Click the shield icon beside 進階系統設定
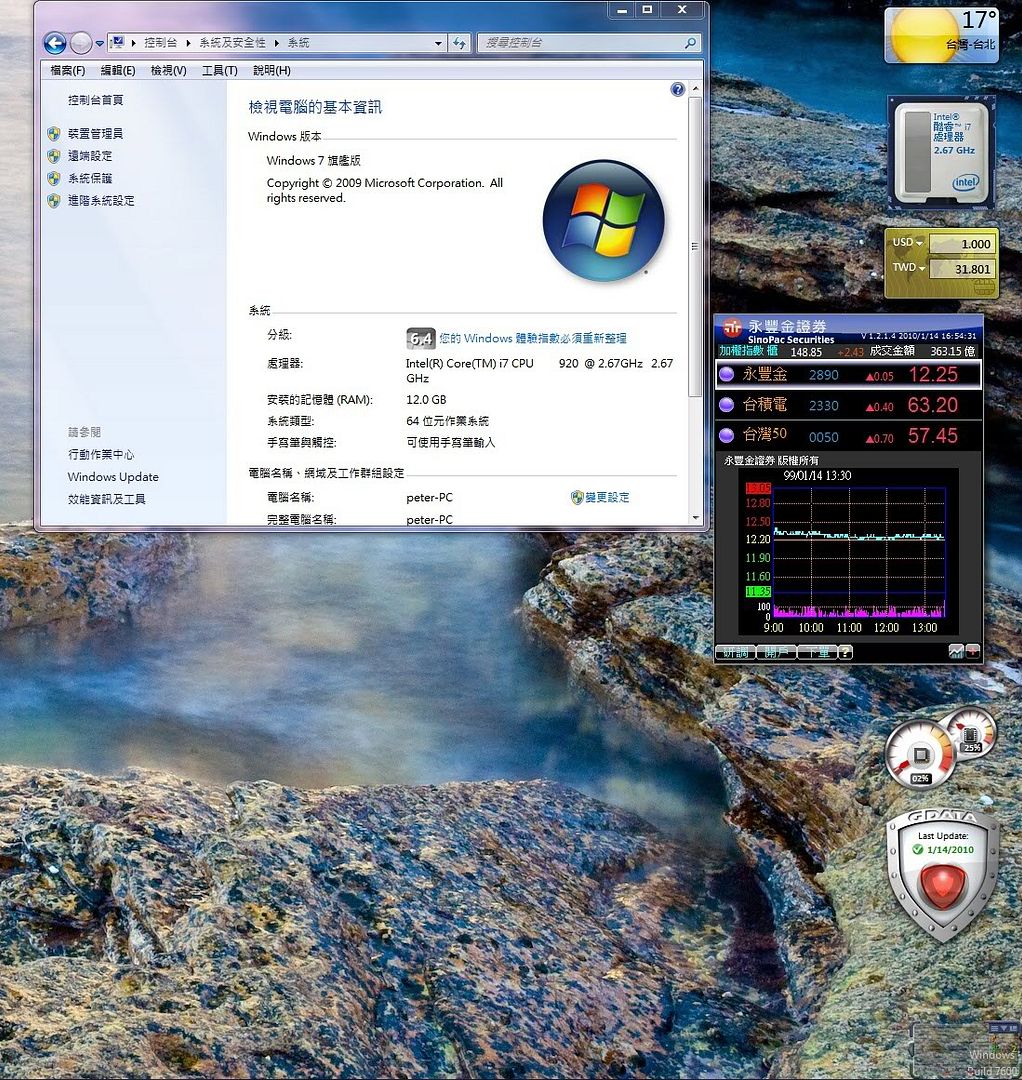Viewport: 1022px width, 1080px height. [x=54, y=200]
